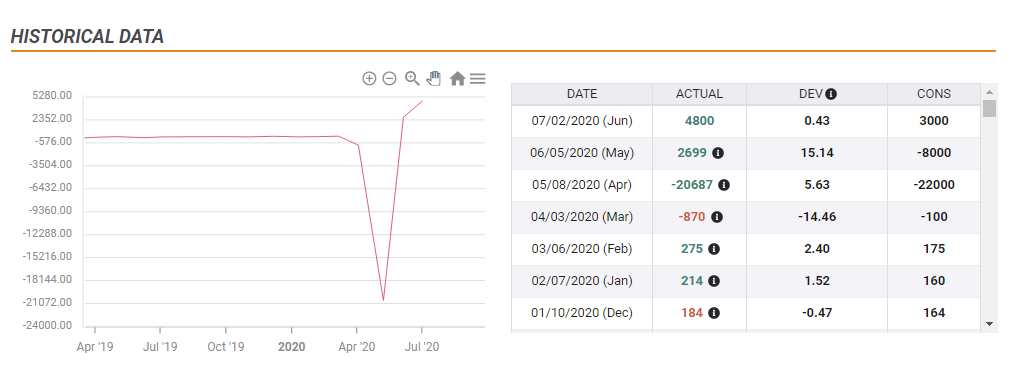Click the ACTUAL column header

[700, 94]
